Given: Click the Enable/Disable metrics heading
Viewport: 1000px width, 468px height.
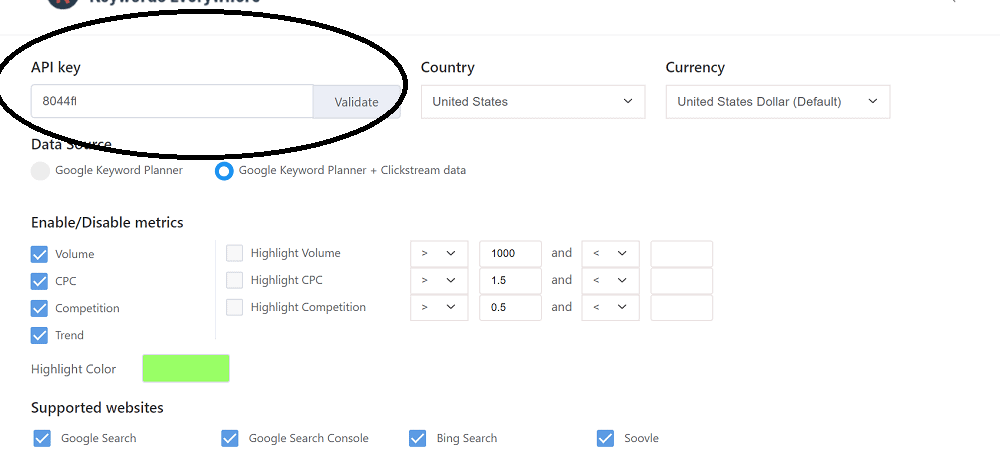Looking at the screenshot, I should [107, 223].
